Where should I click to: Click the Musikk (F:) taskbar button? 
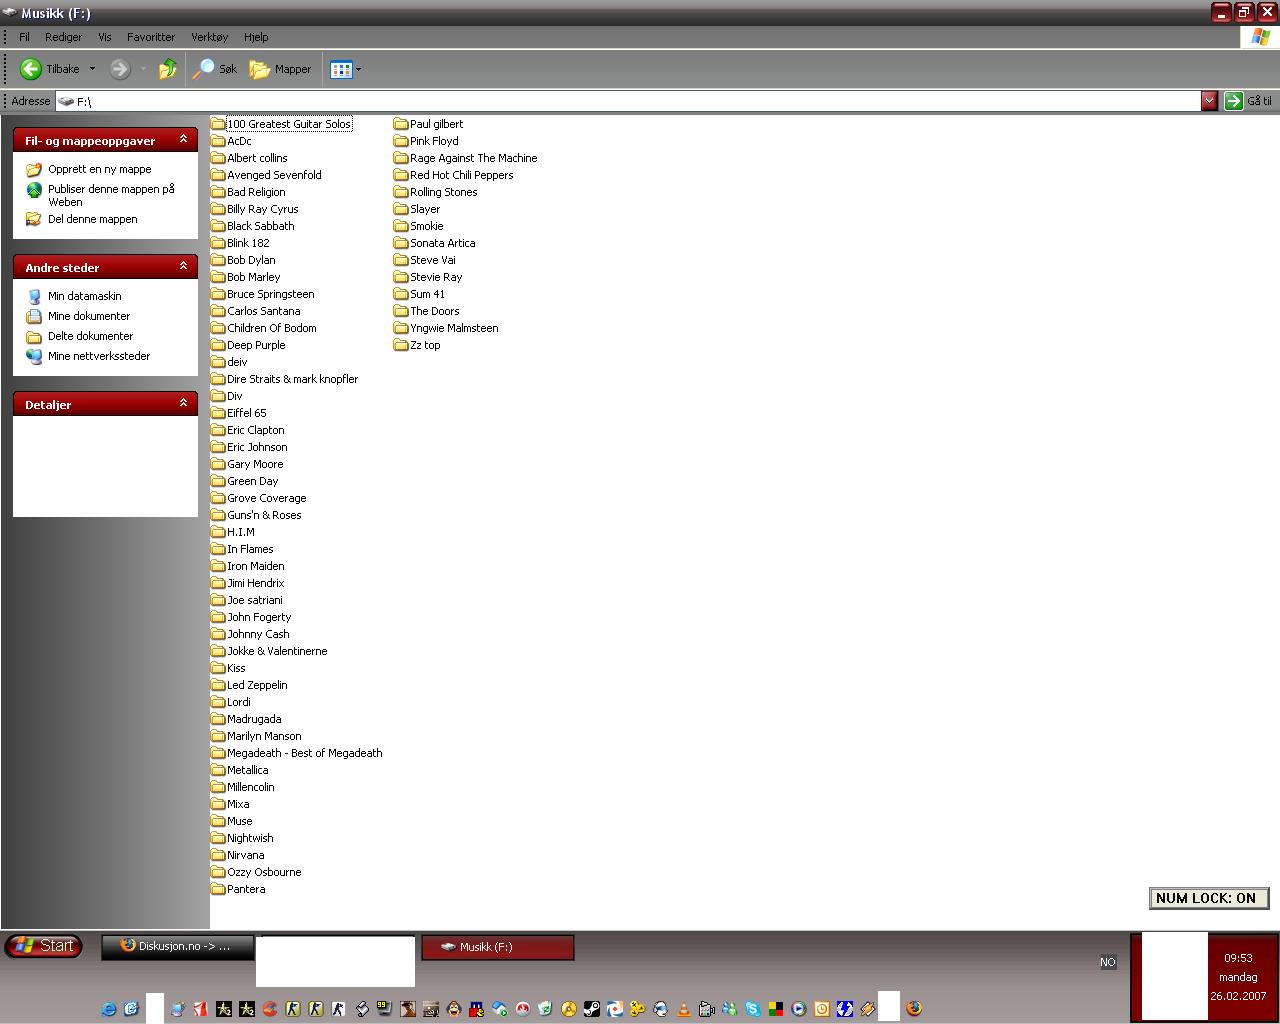pyautogui.click(x=498, y=947)
